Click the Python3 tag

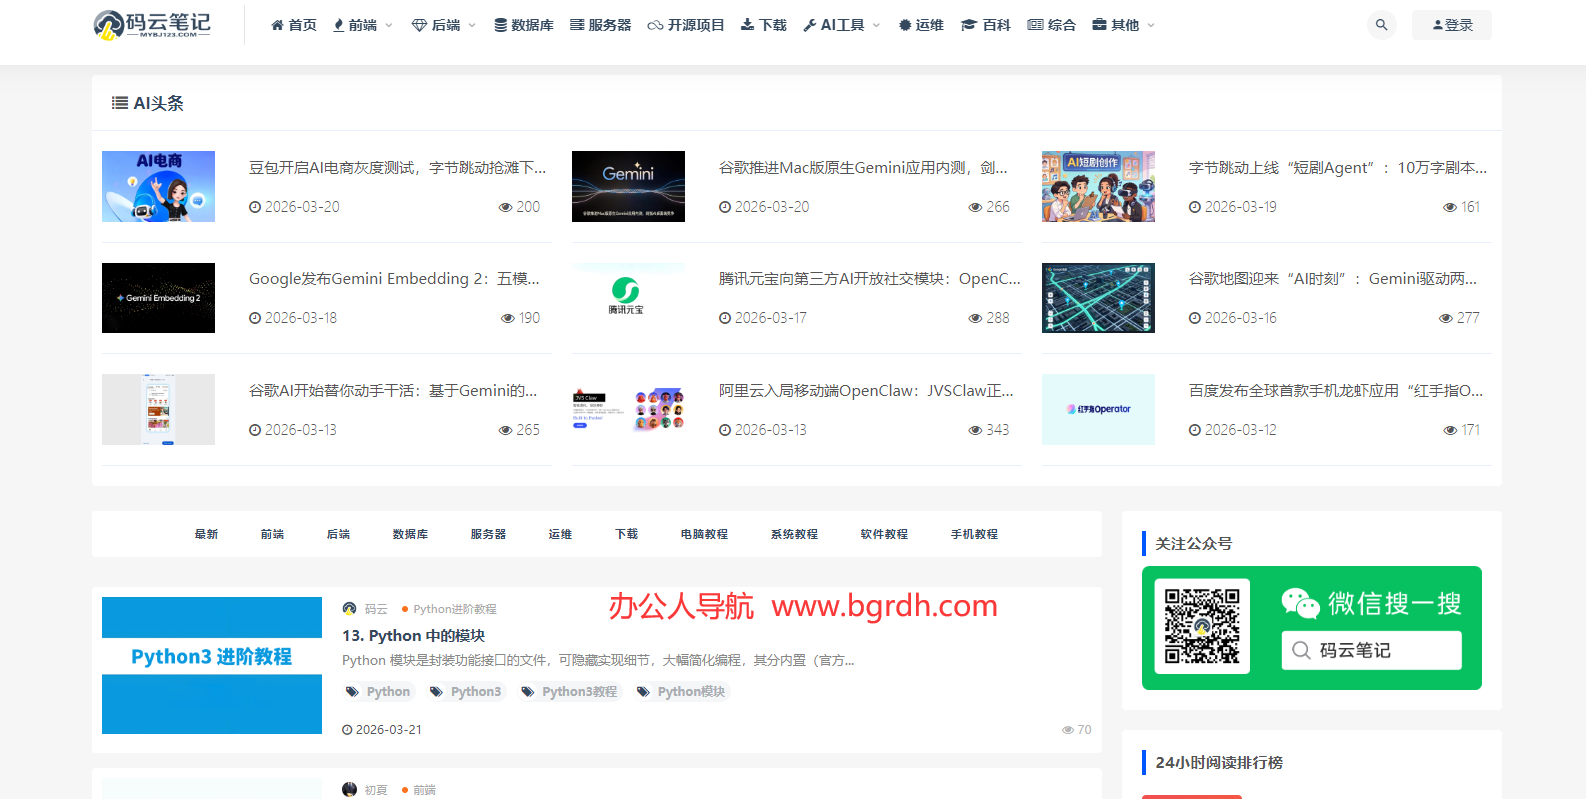point(466,692)
